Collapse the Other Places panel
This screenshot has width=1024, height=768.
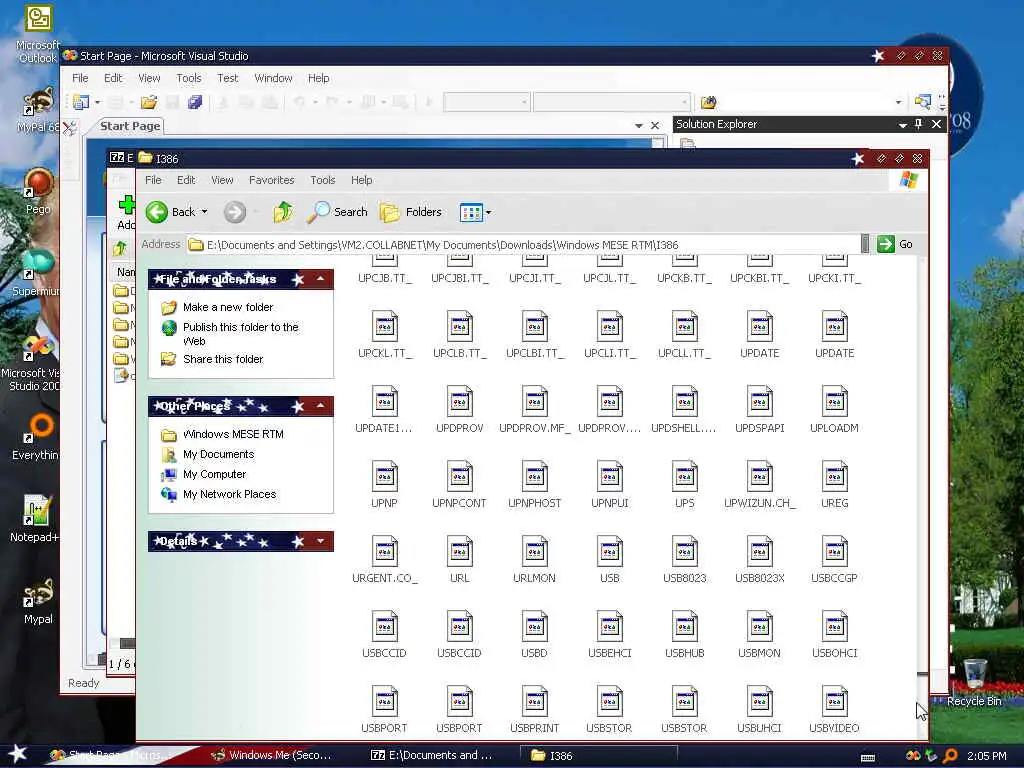321,406
